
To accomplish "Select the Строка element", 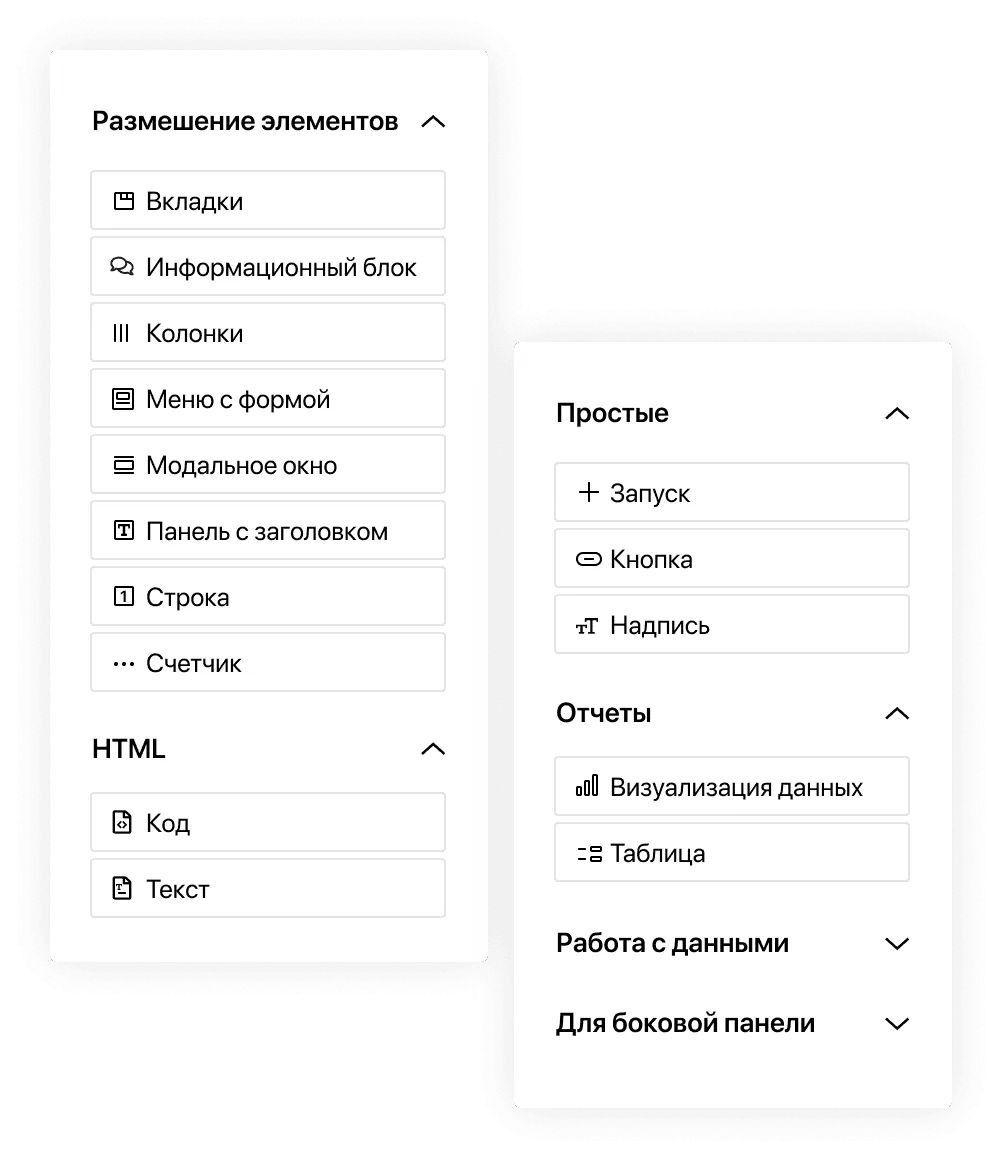I will coord(267,596).
